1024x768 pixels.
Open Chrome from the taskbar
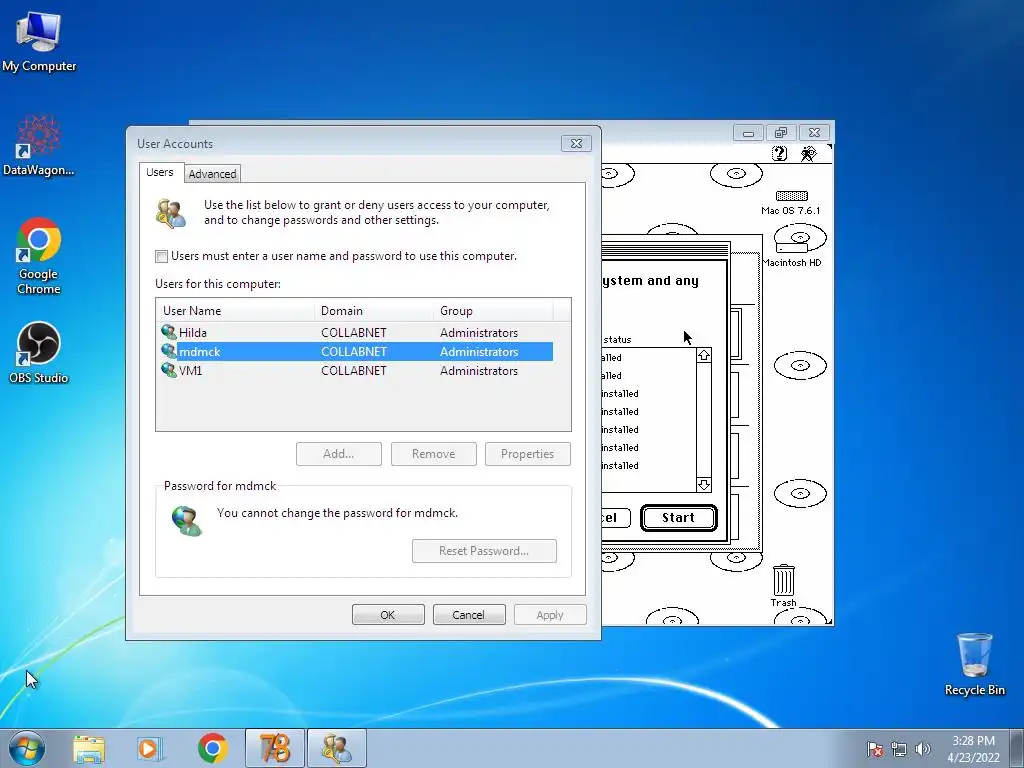tap(212, 748)
